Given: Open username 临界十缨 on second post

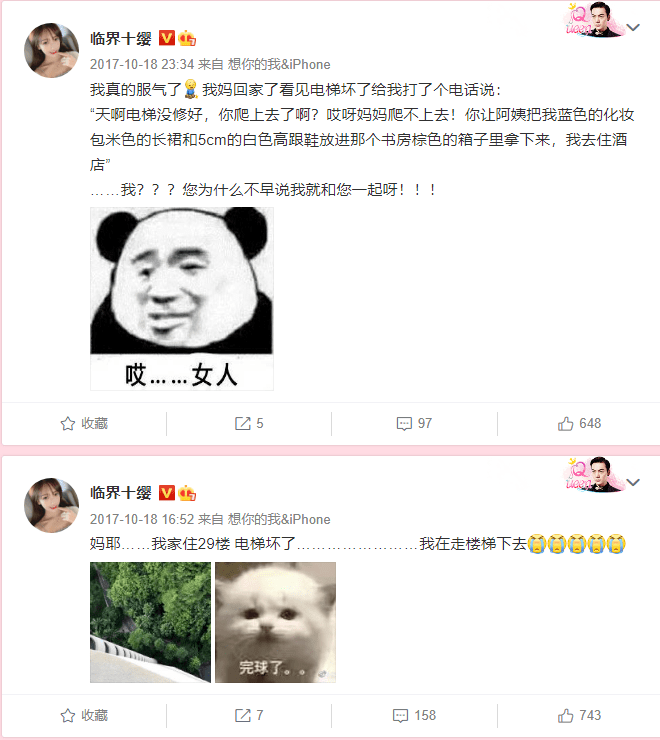Looking at the screenshot, I should click(x=121, y=493).
